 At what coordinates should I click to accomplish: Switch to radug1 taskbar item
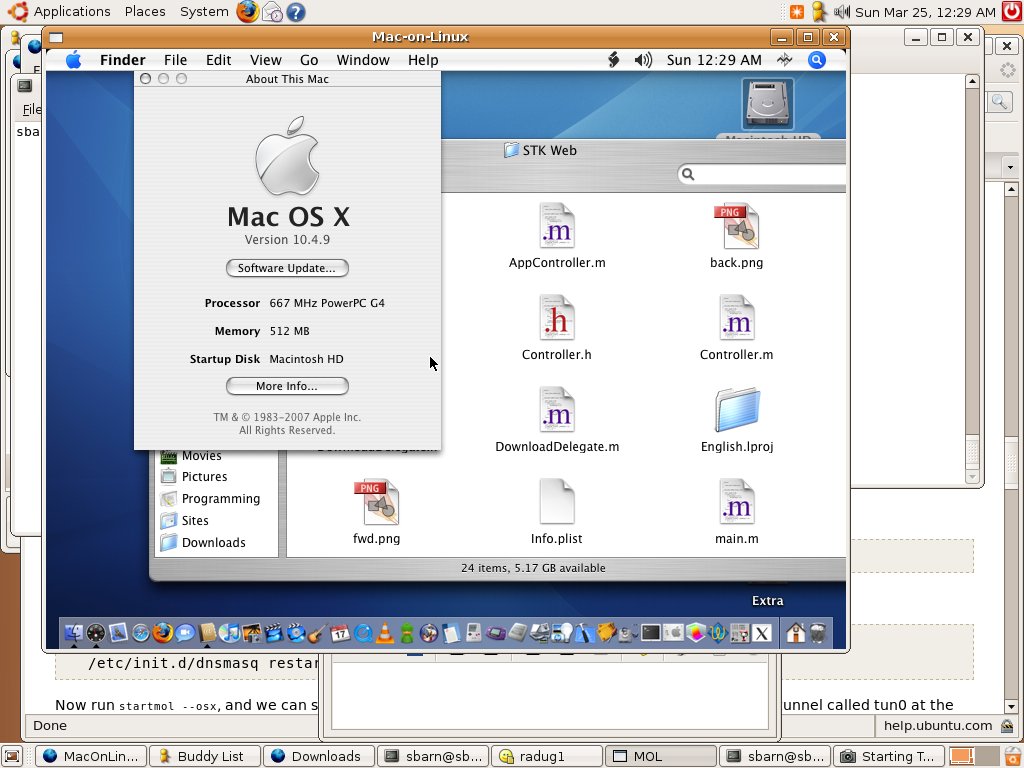tap(547, 756)
